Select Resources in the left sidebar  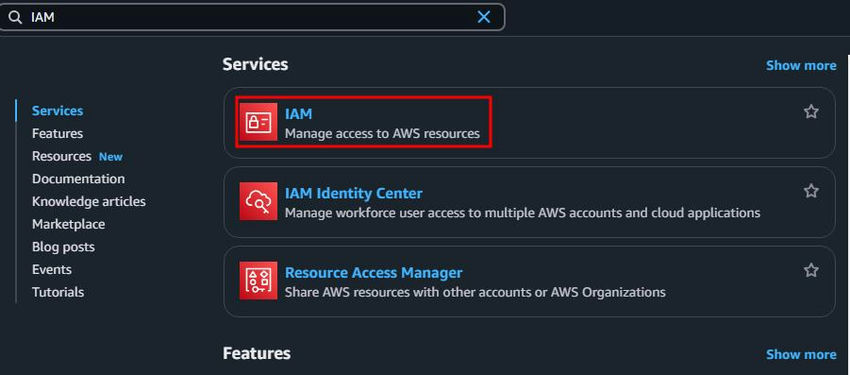[62, 156]
